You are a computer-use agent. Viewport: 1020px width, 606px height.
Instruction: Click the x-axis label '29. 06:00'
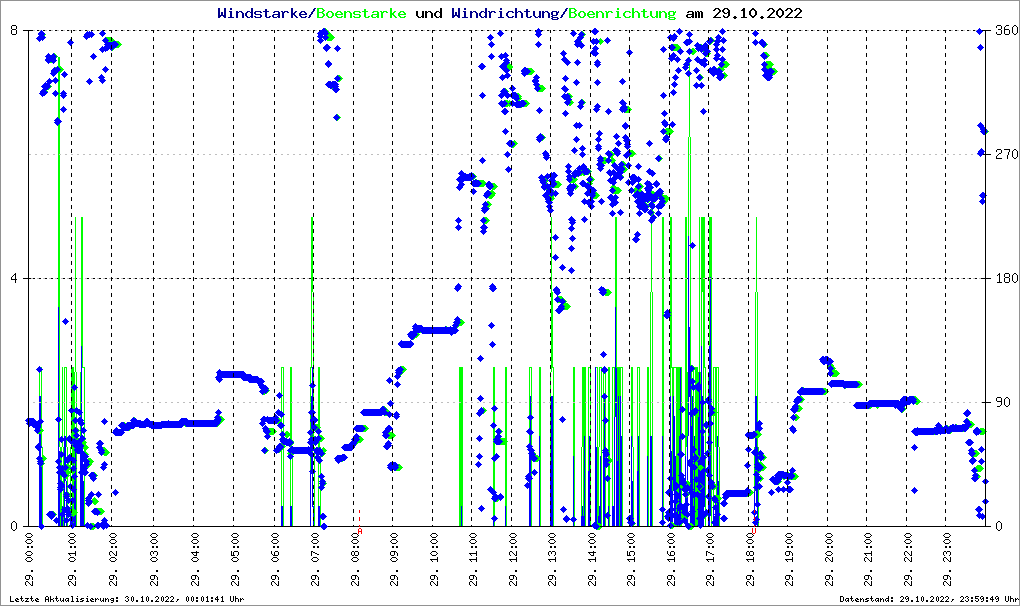275,559
